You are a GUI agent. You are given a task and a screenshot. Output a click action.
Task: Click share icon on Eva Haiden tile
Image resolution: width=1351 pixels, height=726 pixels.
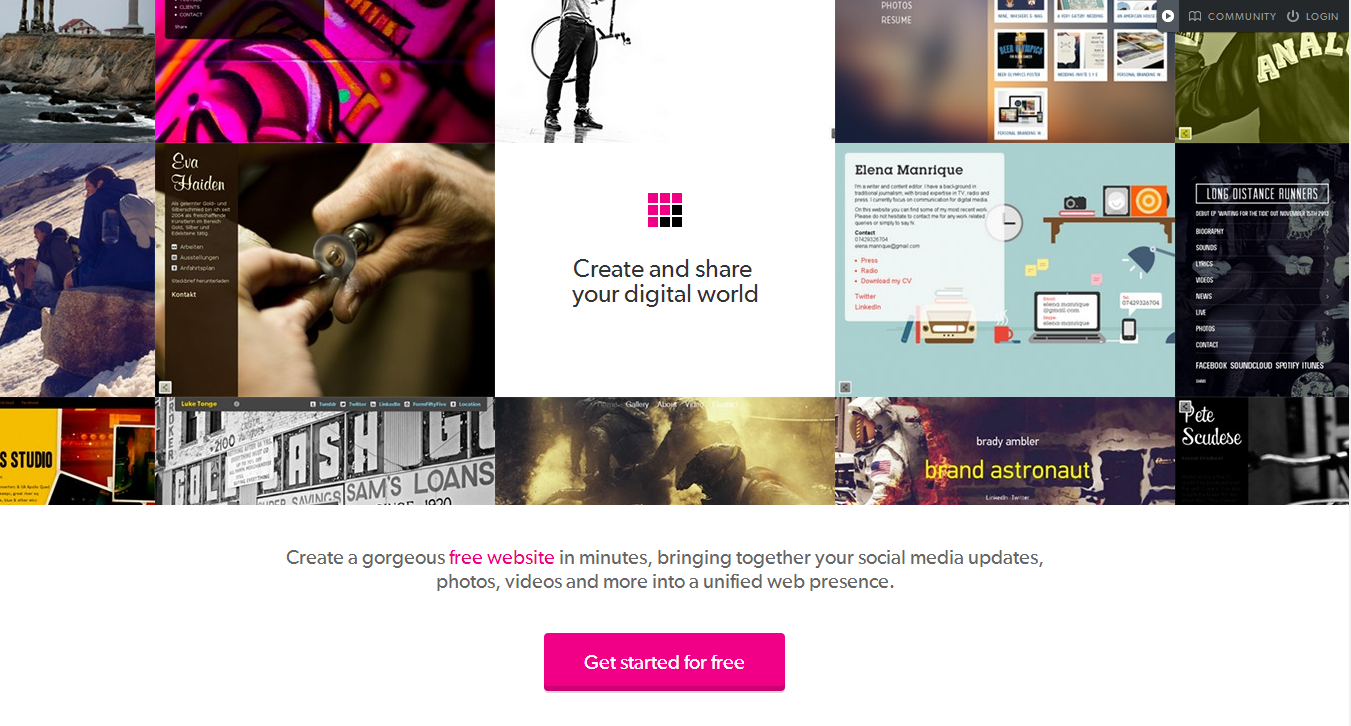166,387
